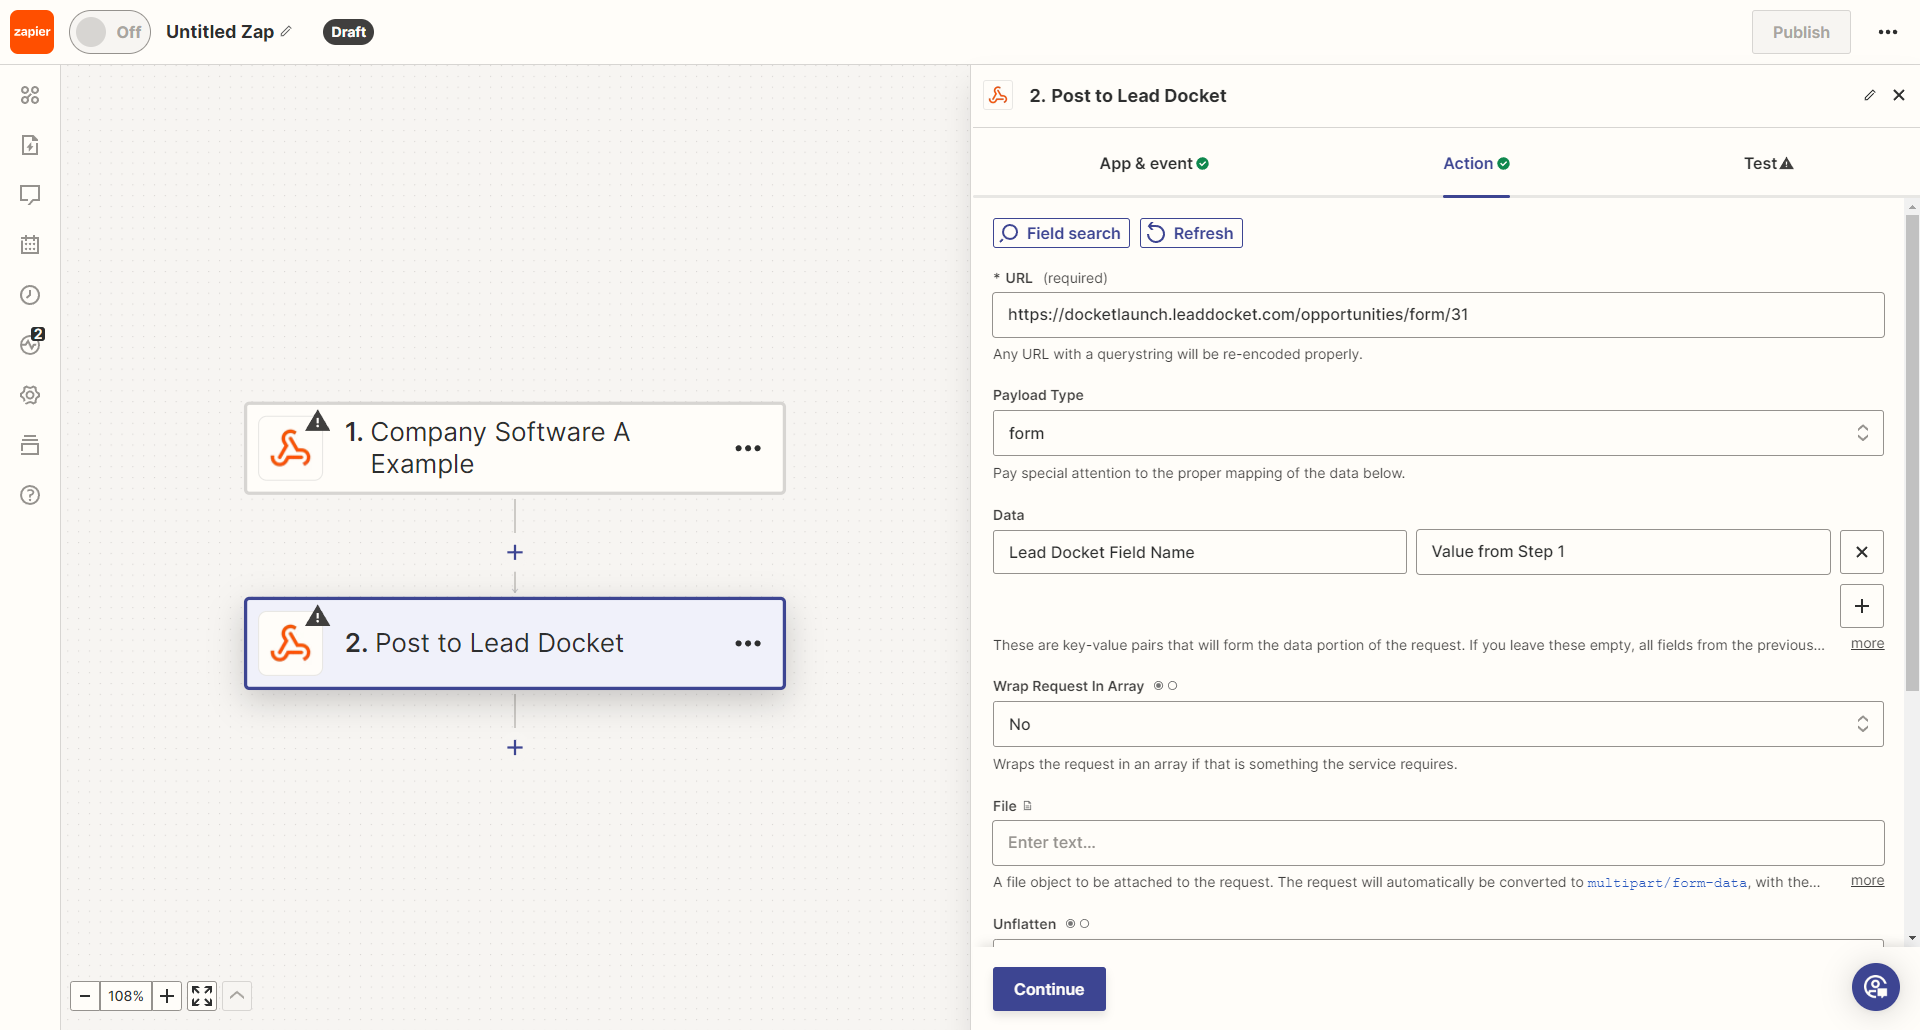Screen dimensions: 1920x1030
Task: Switch to the Test tab
Action: click(1766, 163)
